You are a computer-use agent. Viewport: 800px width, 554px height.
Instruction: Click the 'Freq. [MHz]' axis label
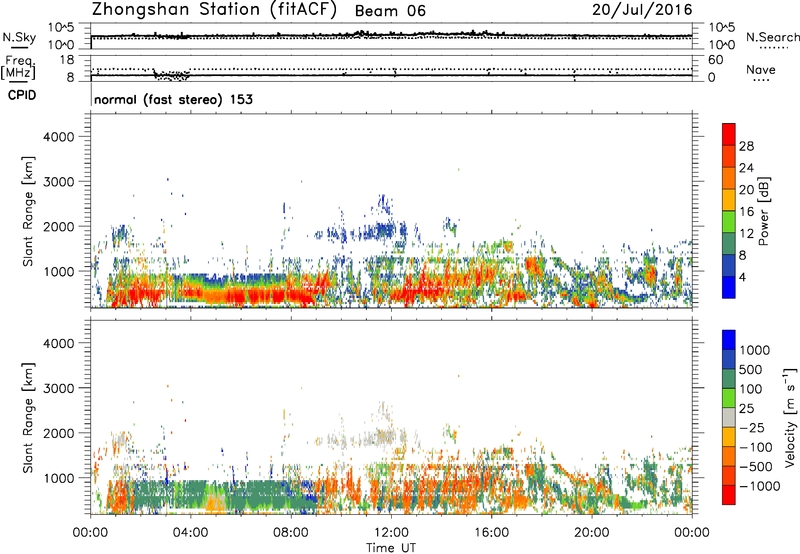click(18, 68)
